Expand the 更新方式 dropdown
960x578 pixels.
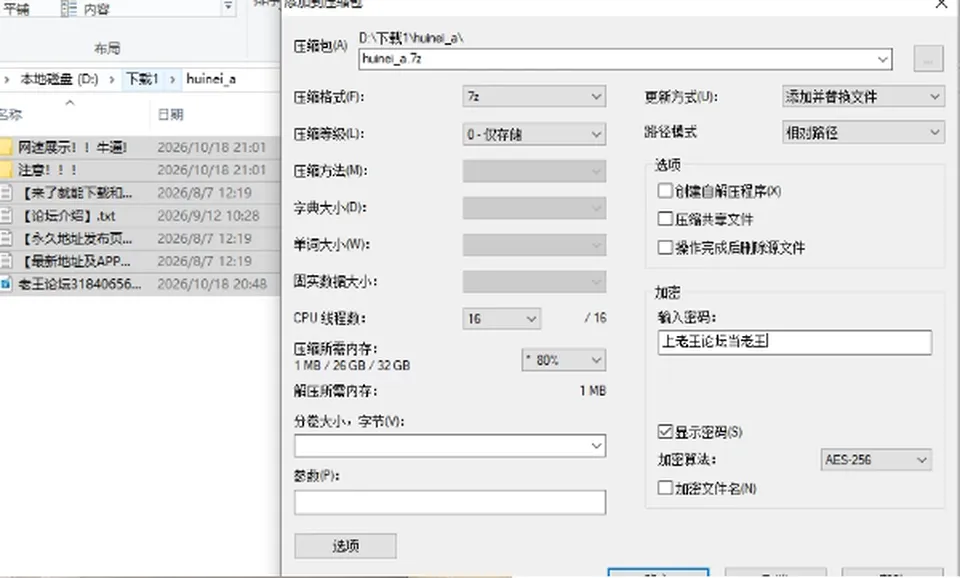pos(863,97)
